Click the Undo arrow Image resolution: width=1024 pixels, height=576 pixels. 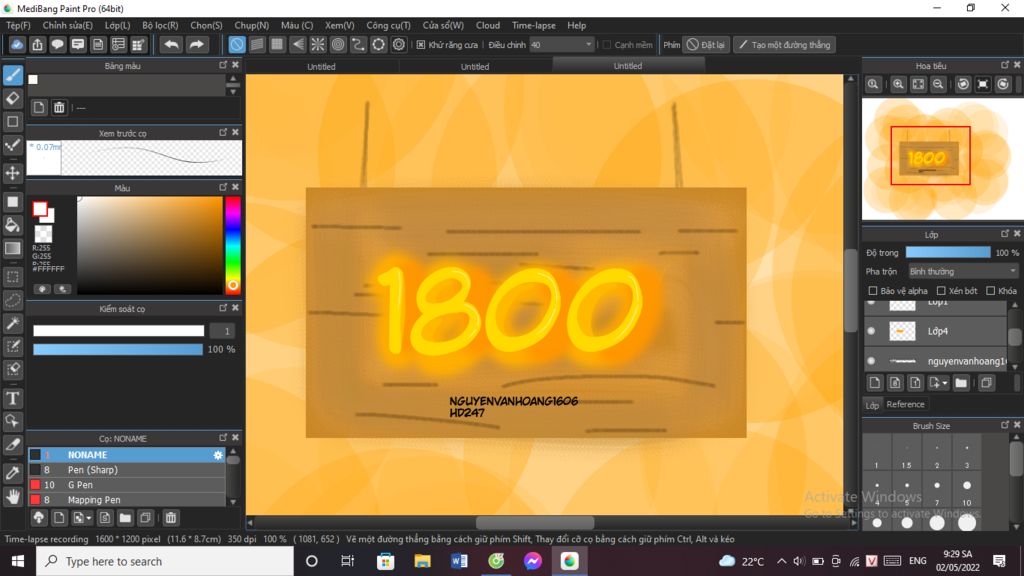tap(171, 44)
